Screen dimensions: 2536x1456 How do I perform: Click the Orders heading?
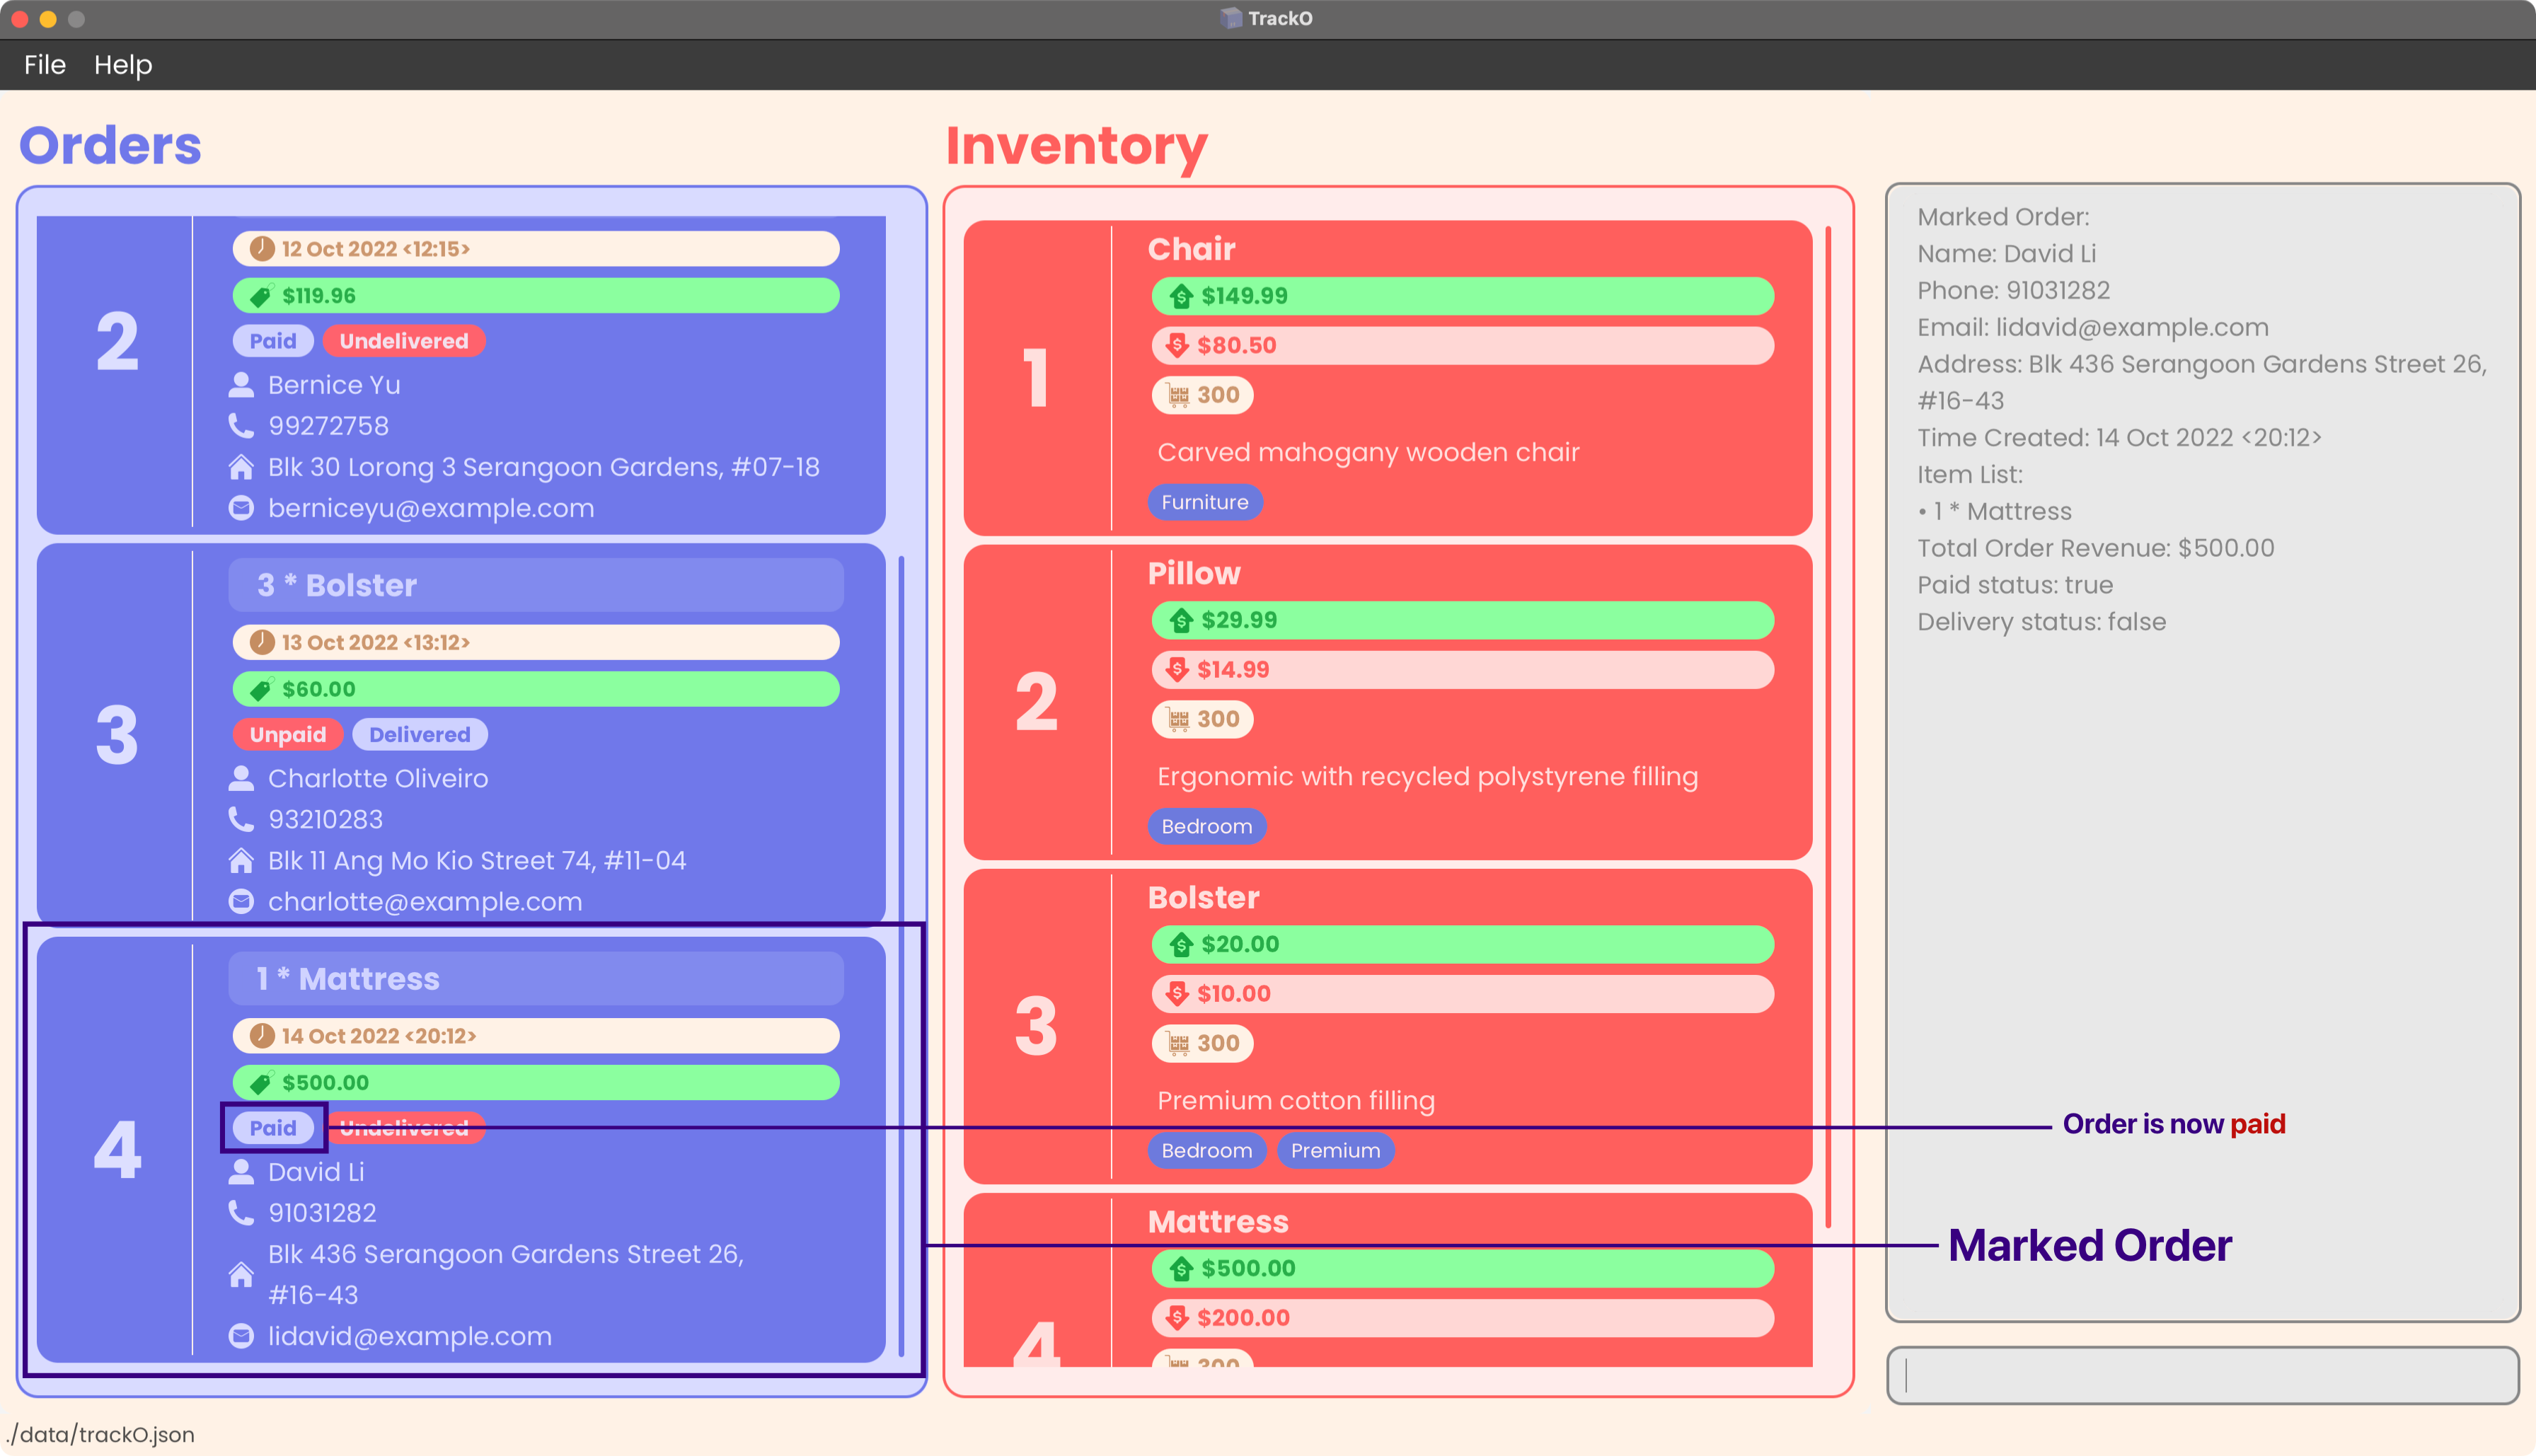(110, 145)
